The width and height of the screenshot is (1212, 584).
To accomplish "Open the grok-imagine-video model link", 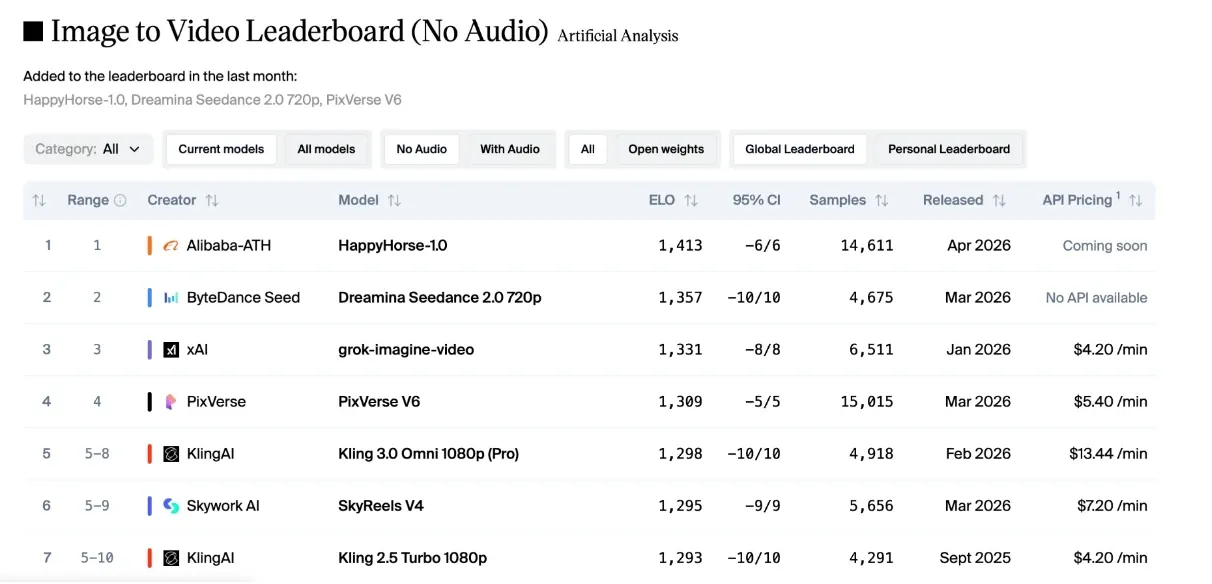I will pos(406,350).
